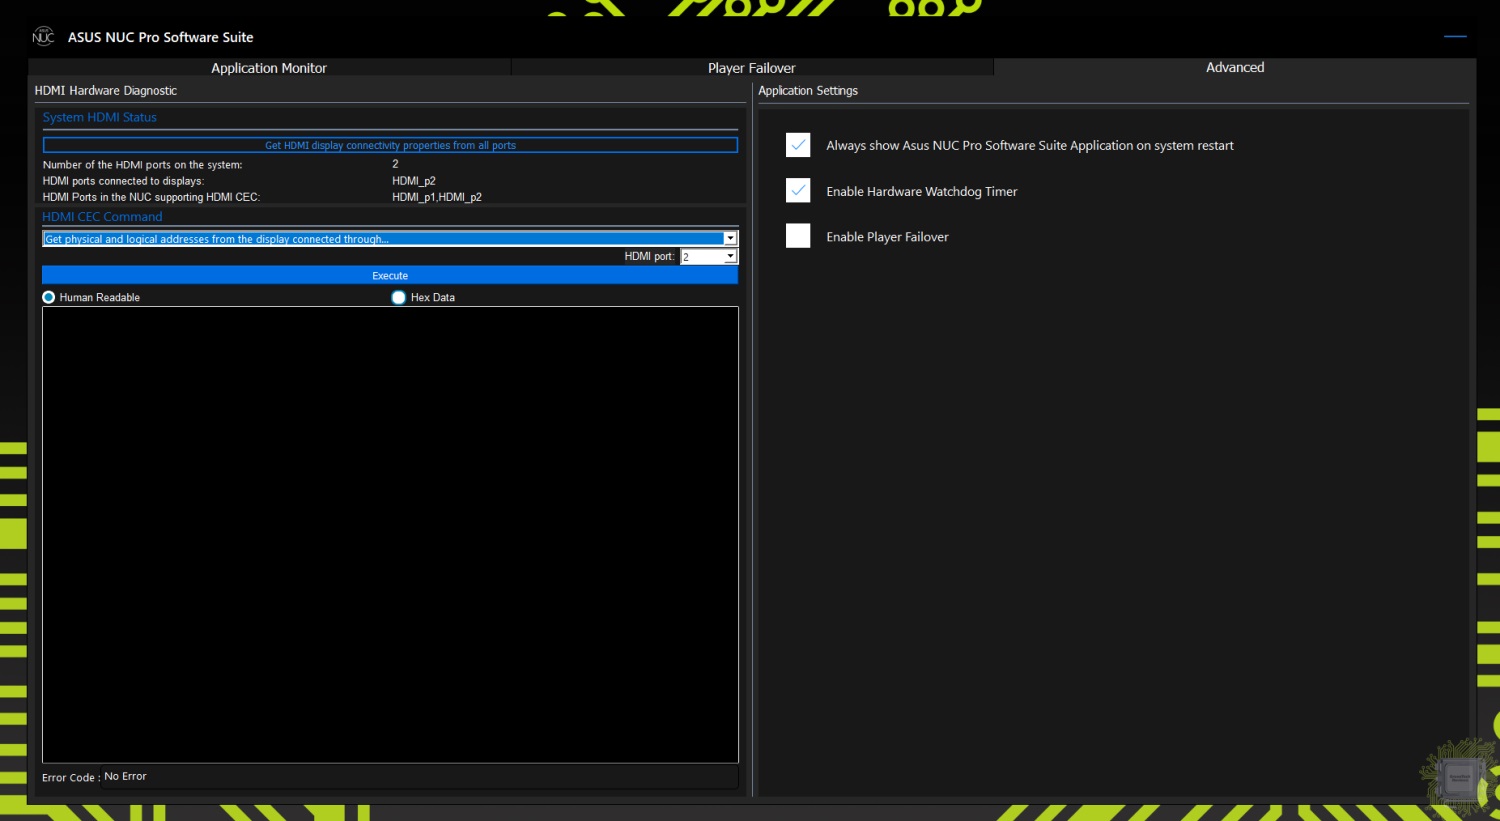Get HDMI display connectivity properties from all ports
This screenshot has width=1500, height=821.
390,145
